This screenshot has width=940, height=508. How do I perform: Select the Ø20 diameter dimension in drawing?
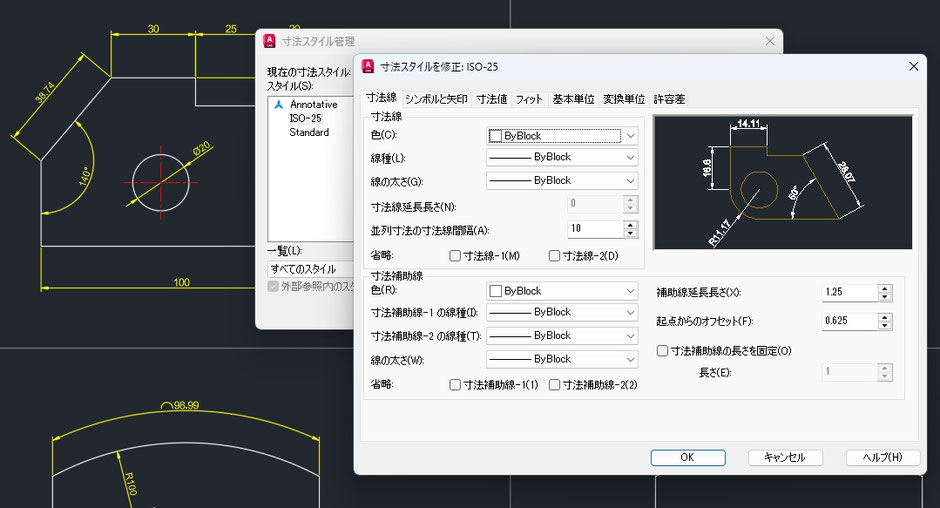point(202,148)
